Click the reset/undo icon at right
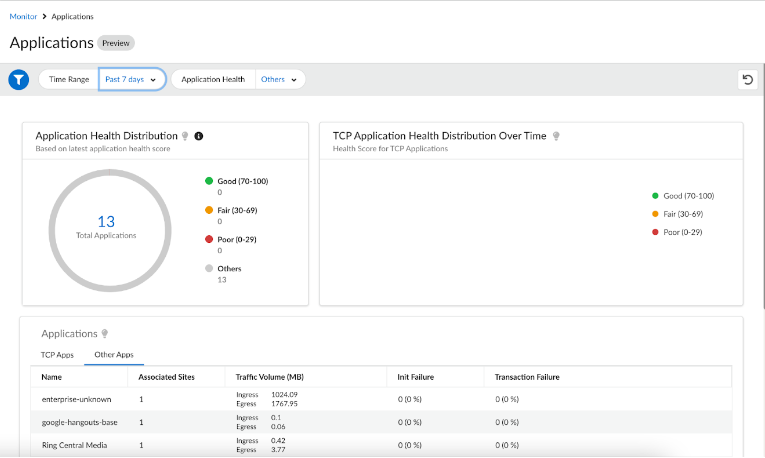This screenshot has height=458, width=765. (746, 80)
